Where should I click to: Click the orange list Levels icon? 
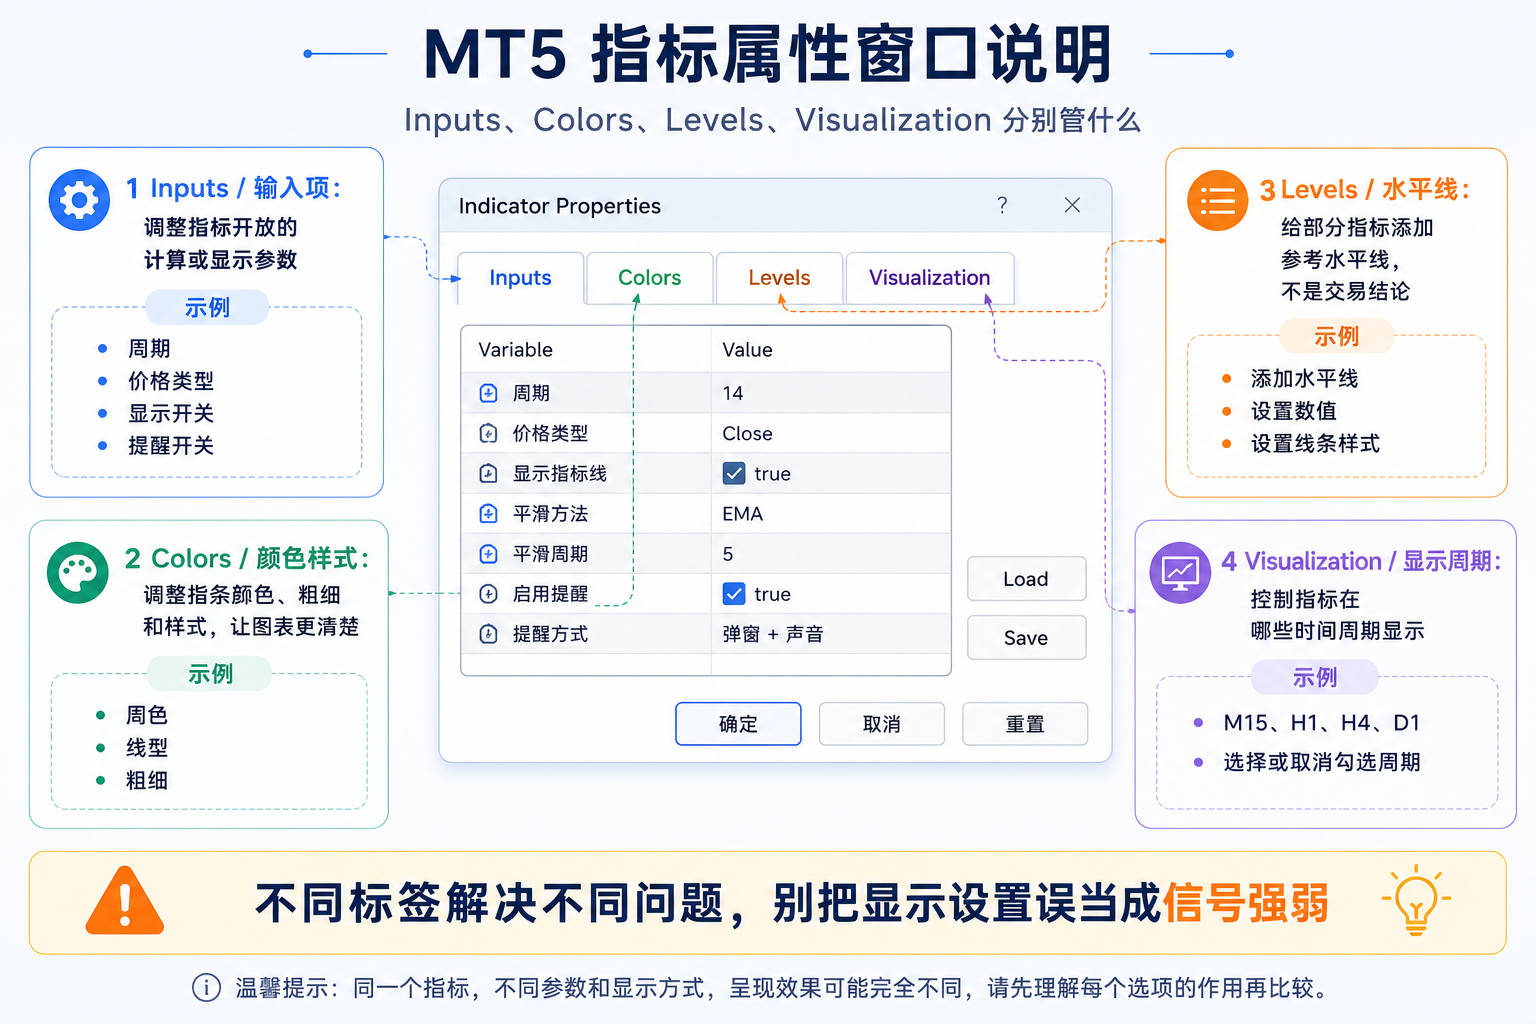1217,200
